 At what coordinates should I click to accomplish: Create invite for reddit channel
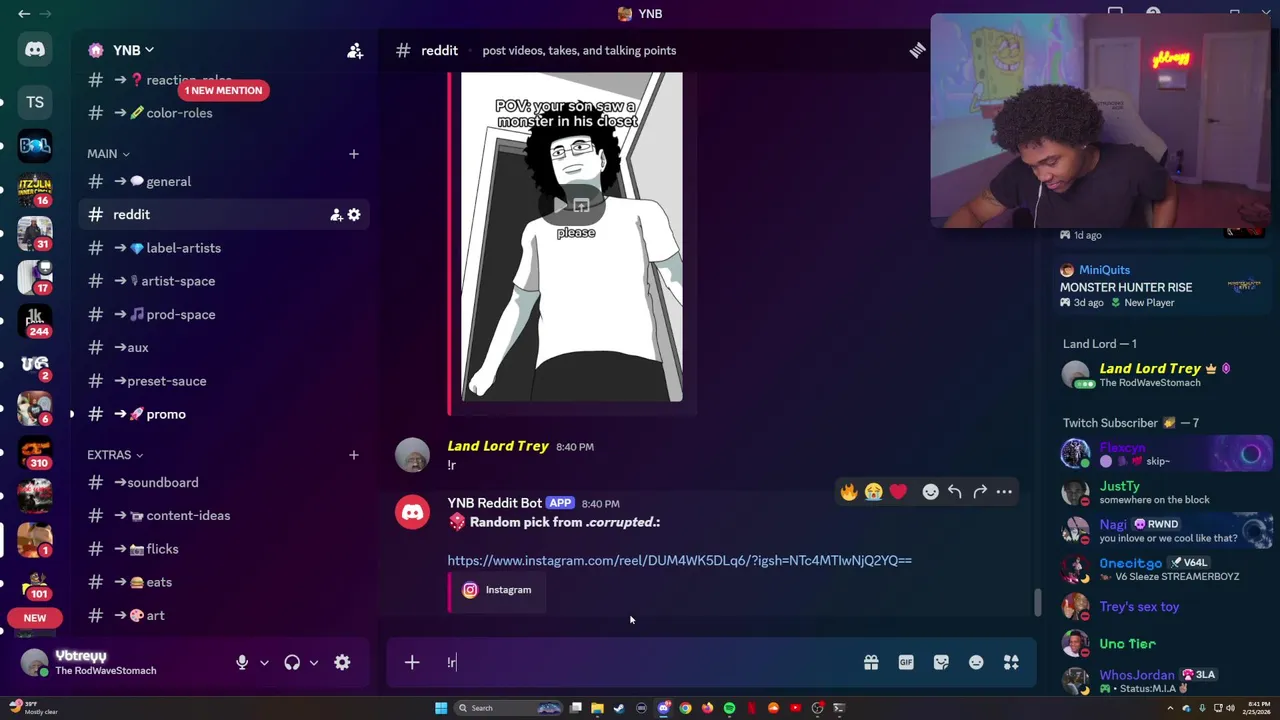tap(337, 214)
